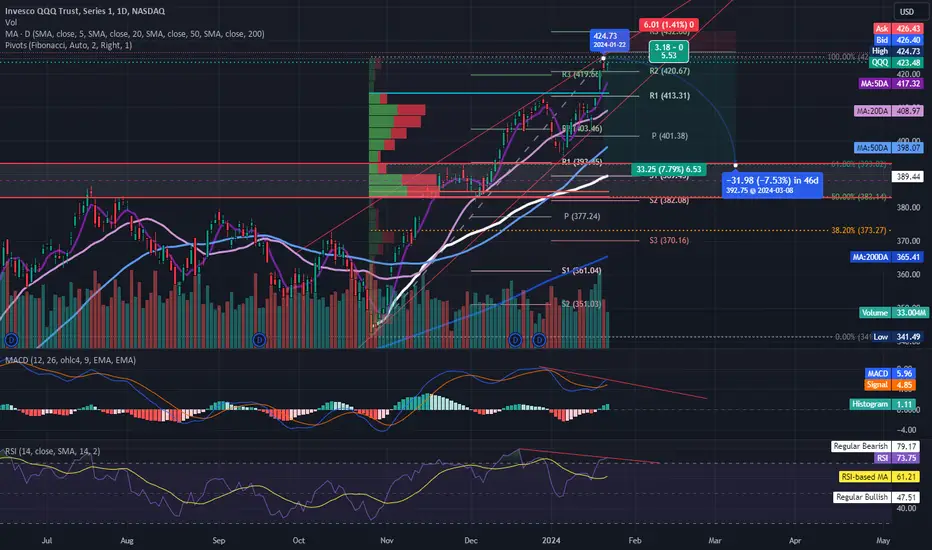
Task: Click the Aug date on time axis
Action: pos(127,540)
